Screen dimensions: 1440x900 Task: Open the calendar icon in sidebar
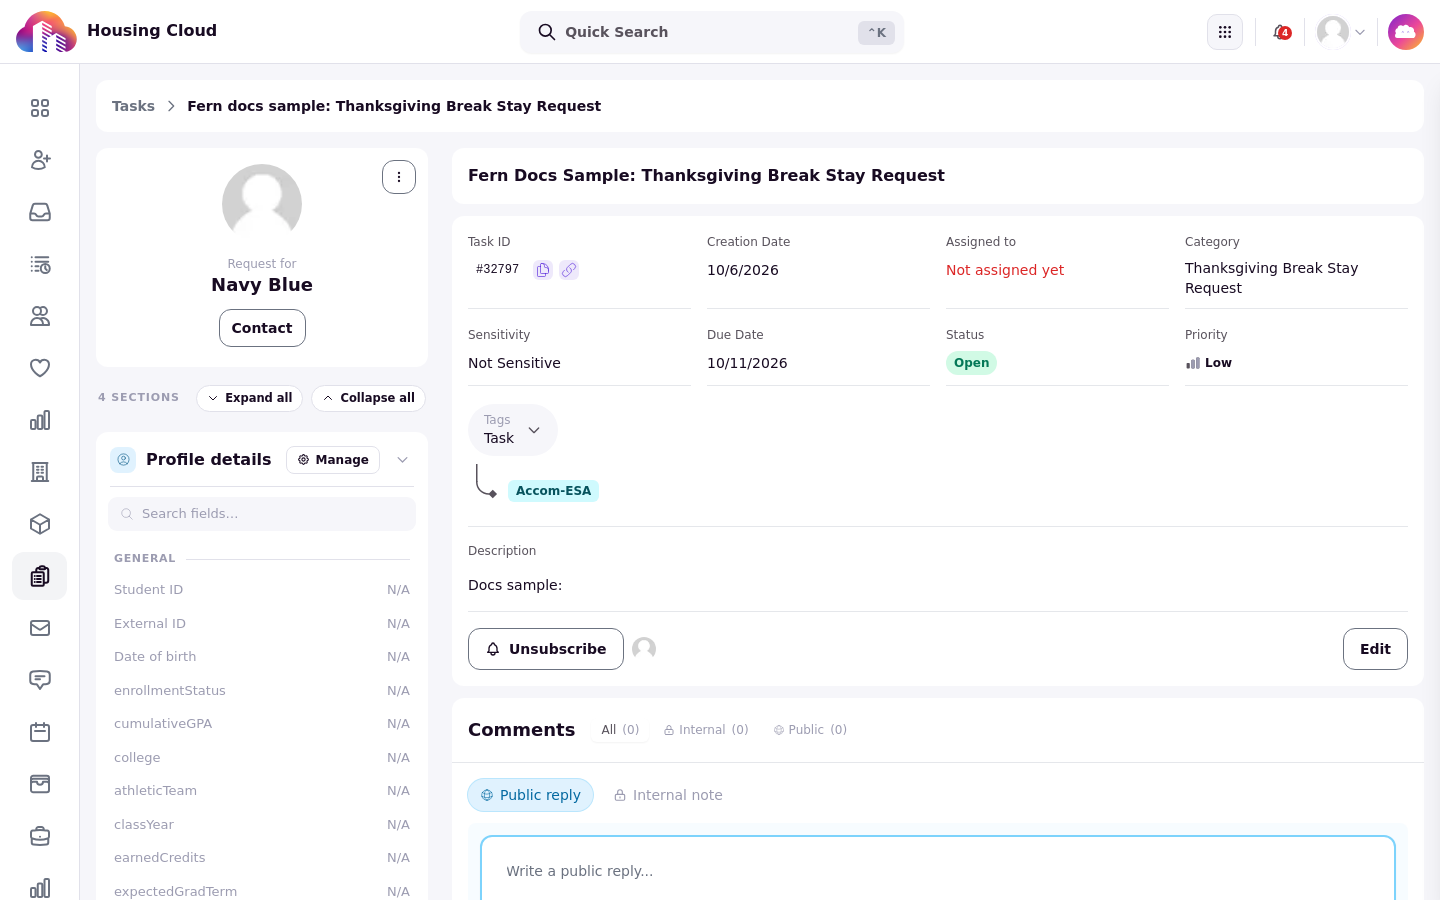(x=40, y=732)
